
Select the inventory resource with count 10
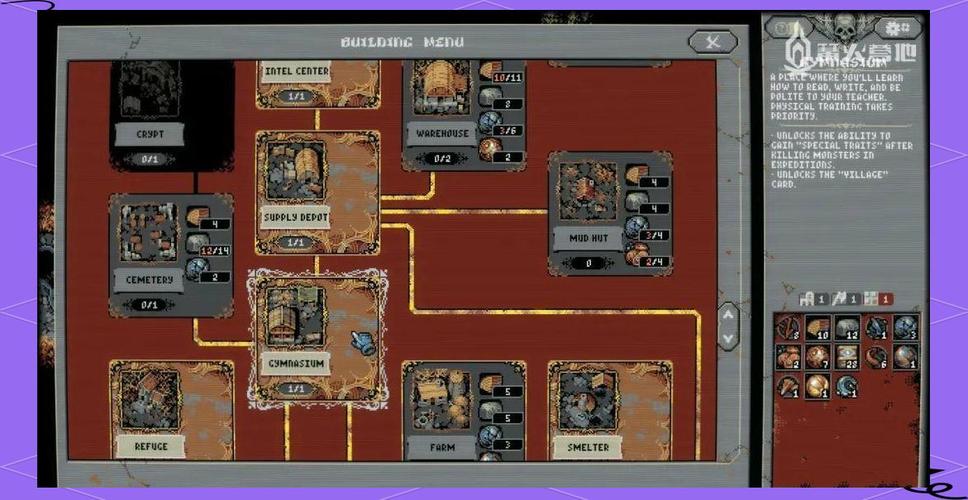818,328
